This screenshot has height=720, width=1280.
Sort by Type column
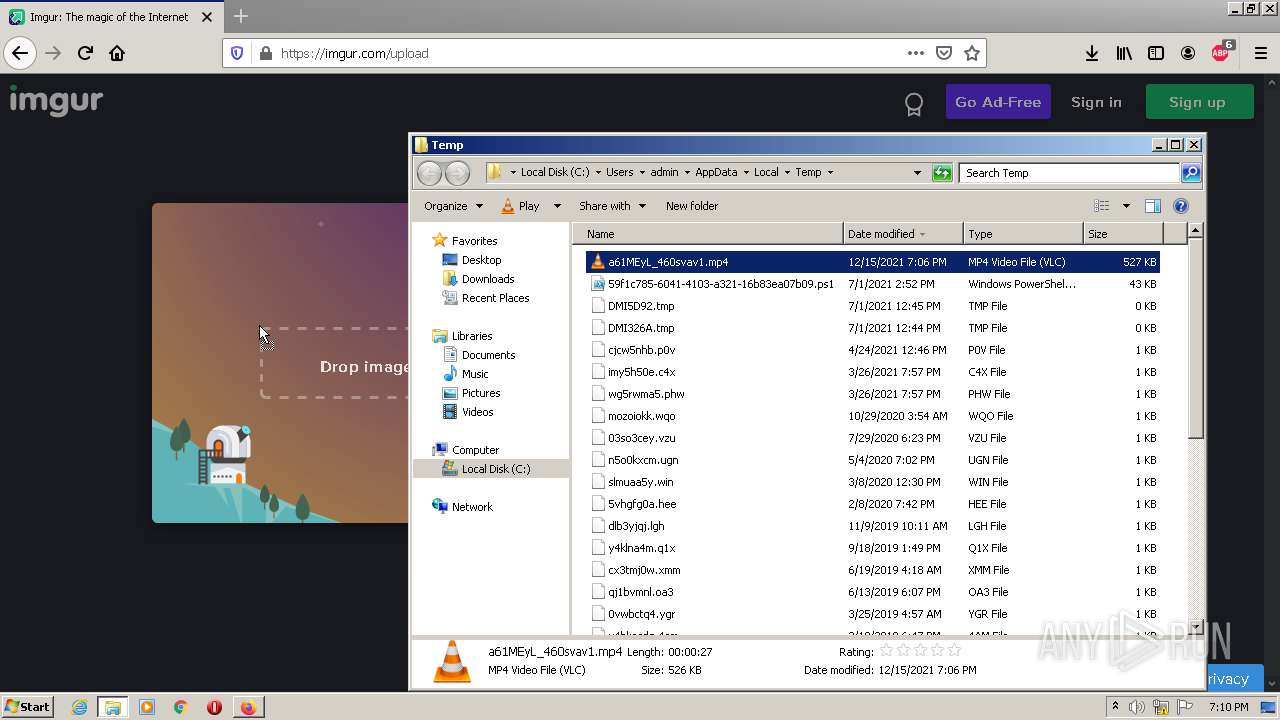(1023, 234)
